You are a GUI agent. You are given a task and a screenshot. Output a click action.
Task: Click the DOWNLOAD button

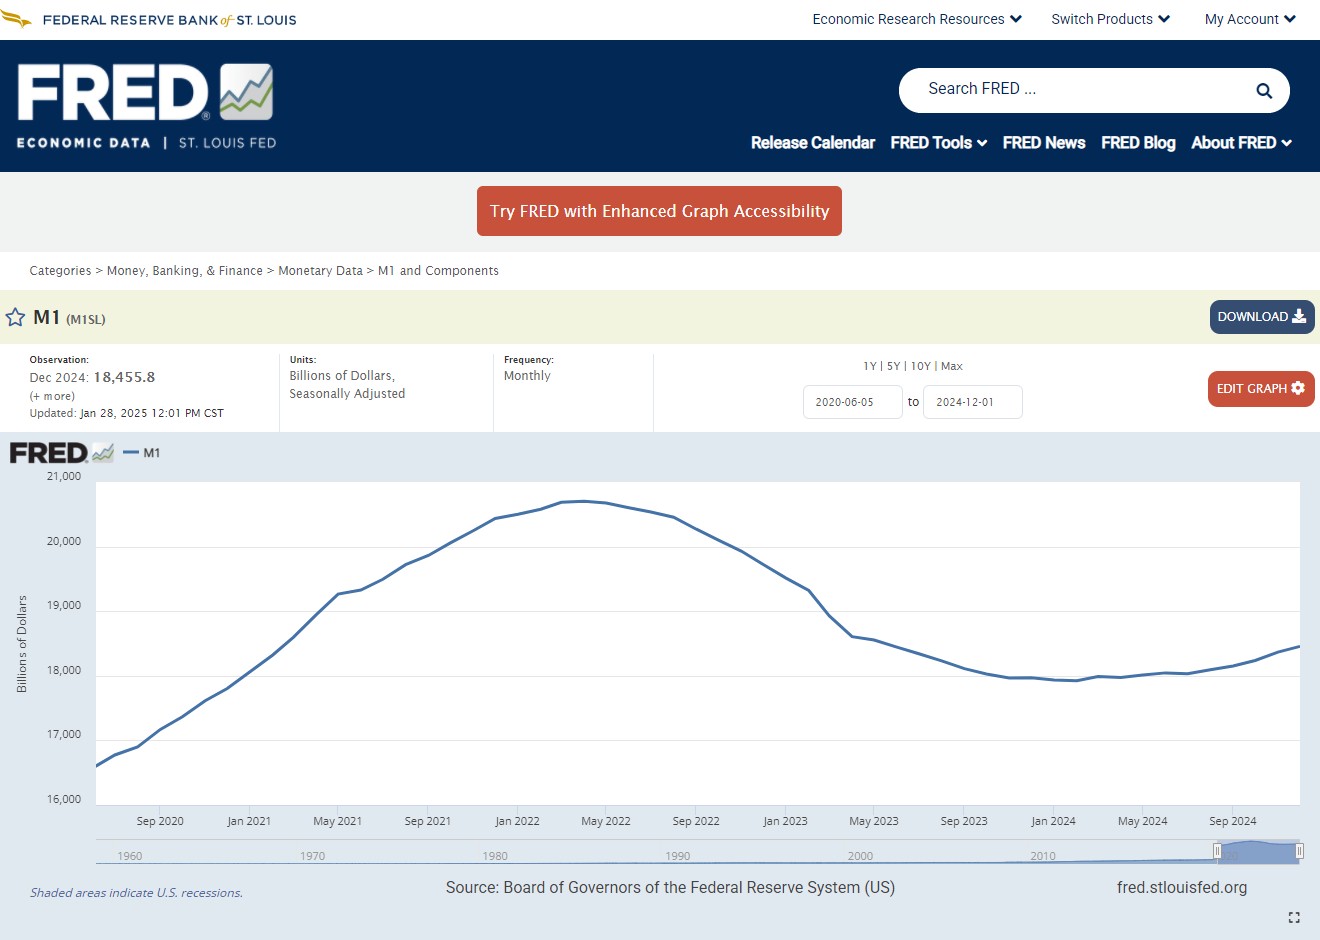1262,317
